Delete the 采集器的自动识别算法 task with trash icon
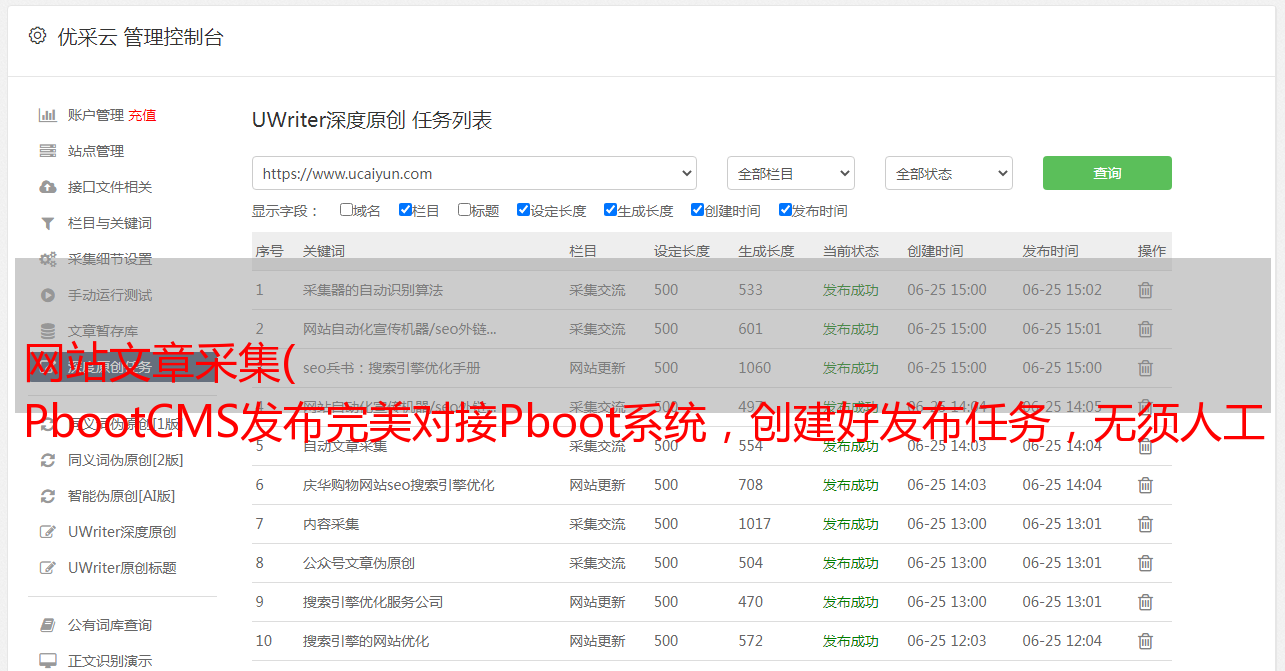 pos(1146,290)
